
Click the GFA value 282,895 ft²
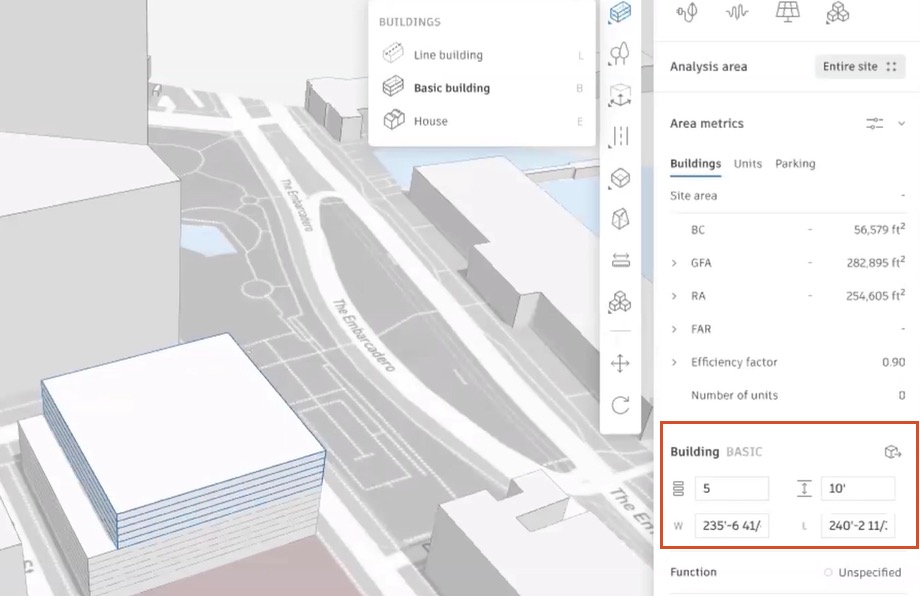(x=875, y=263)
